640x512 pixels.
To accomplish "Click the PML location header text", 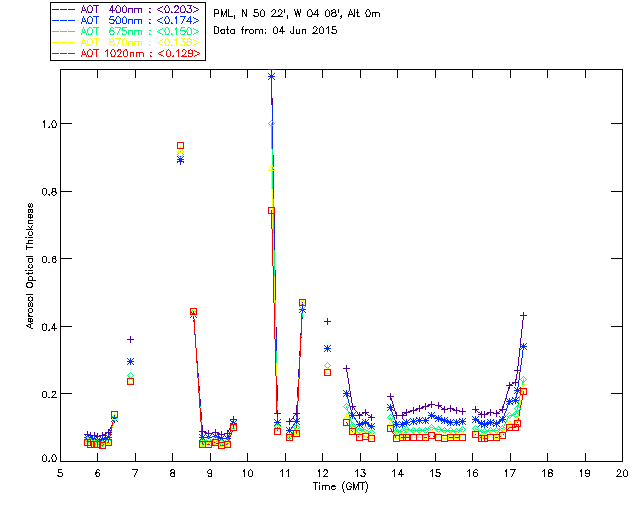I will point(297,13).
